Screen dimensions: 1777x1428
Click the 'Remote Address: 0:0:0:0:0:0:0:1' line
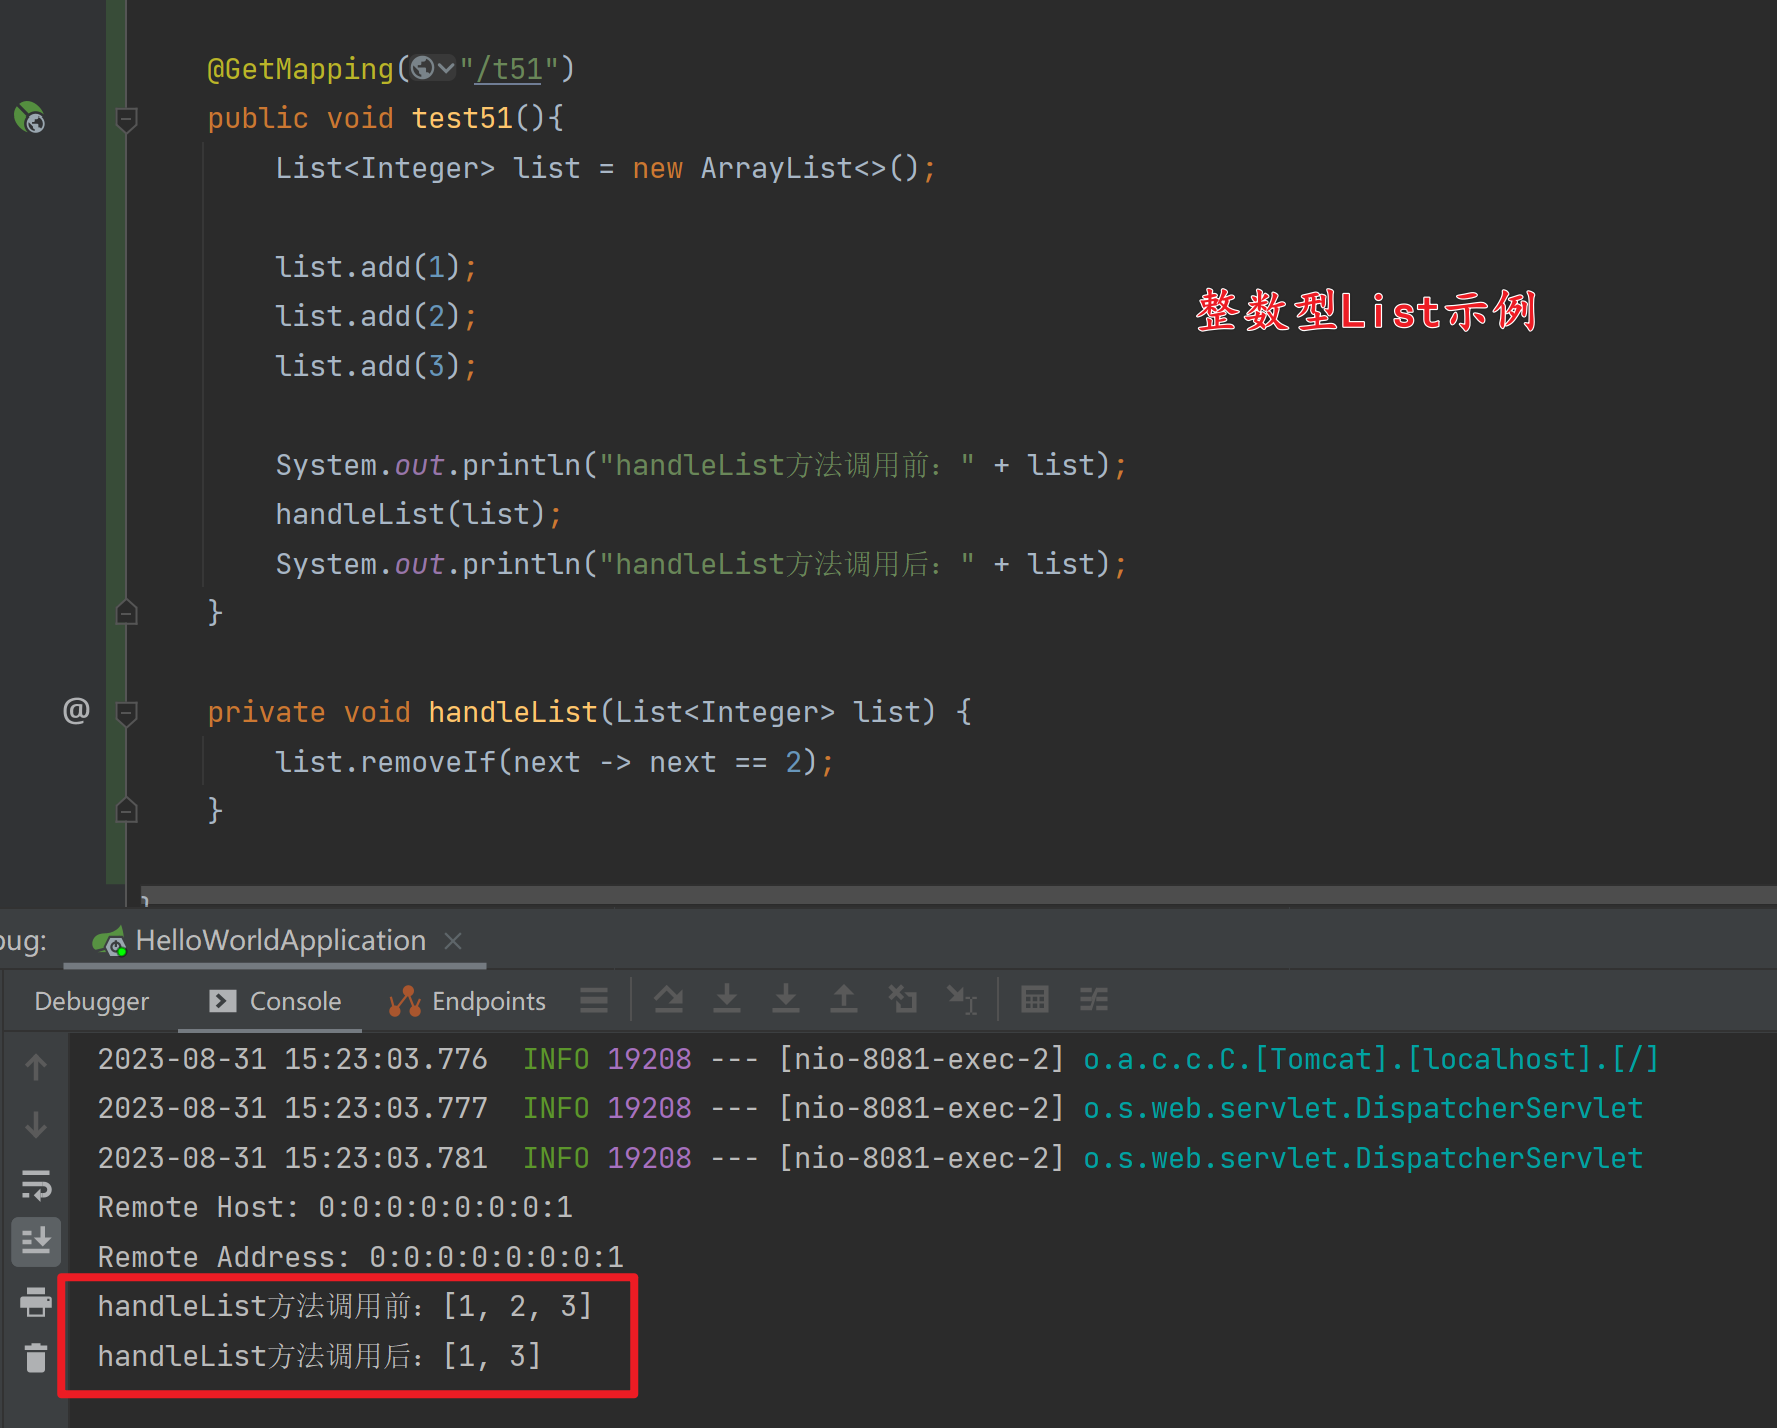tap(360, 1257)
